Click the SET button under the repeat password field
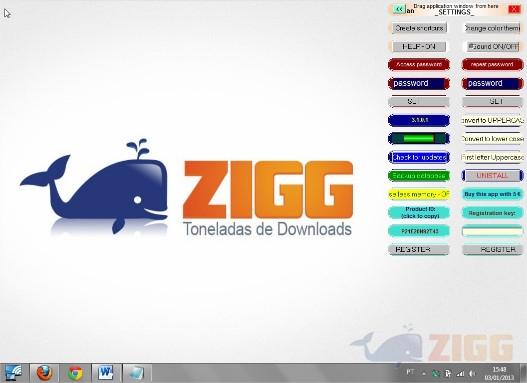Image resolution: width=527 pixels, height=383 pixels. click(x=492, y=101)
